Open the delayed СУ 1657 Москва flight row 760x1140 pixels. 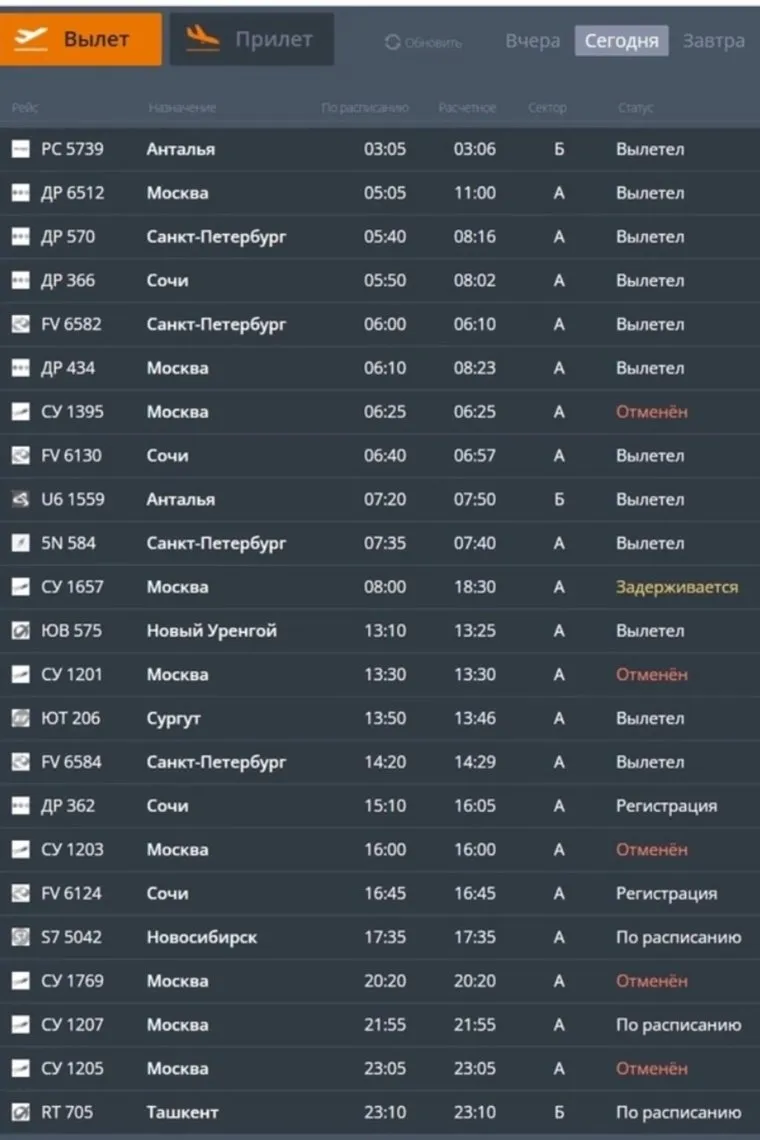(x=380, y=587)
